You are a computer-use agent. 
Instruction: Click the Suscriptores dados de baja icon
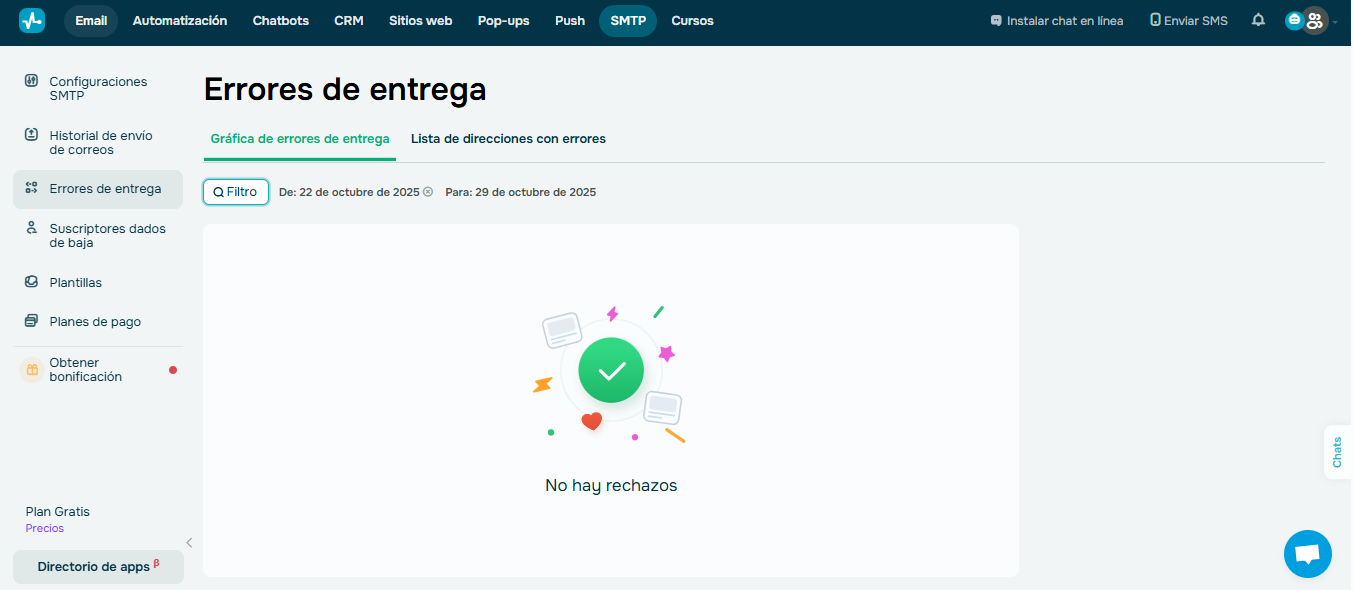pos(33,228)
